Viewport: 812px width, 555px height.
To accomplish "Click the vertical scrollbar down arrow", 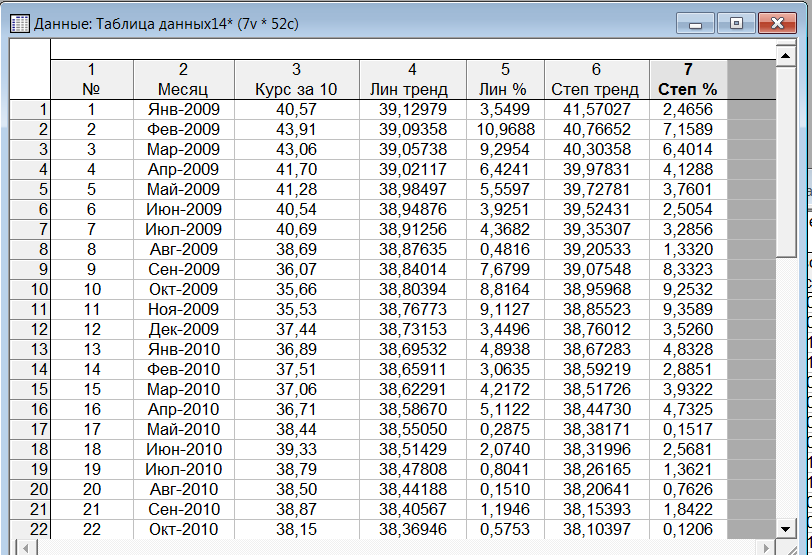I will point(786,529).
